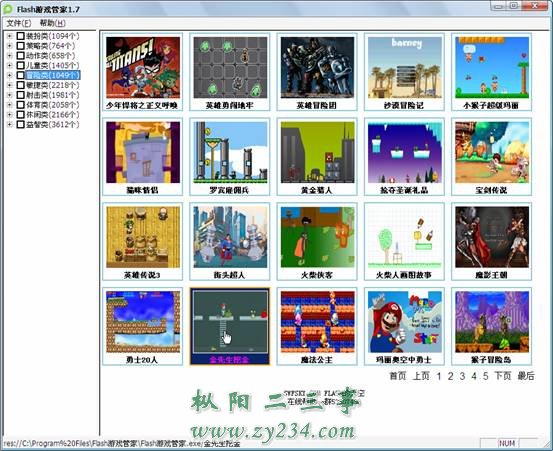
Task: Select the 敏捷类 category in tree
Action: [x=53, y=85]
